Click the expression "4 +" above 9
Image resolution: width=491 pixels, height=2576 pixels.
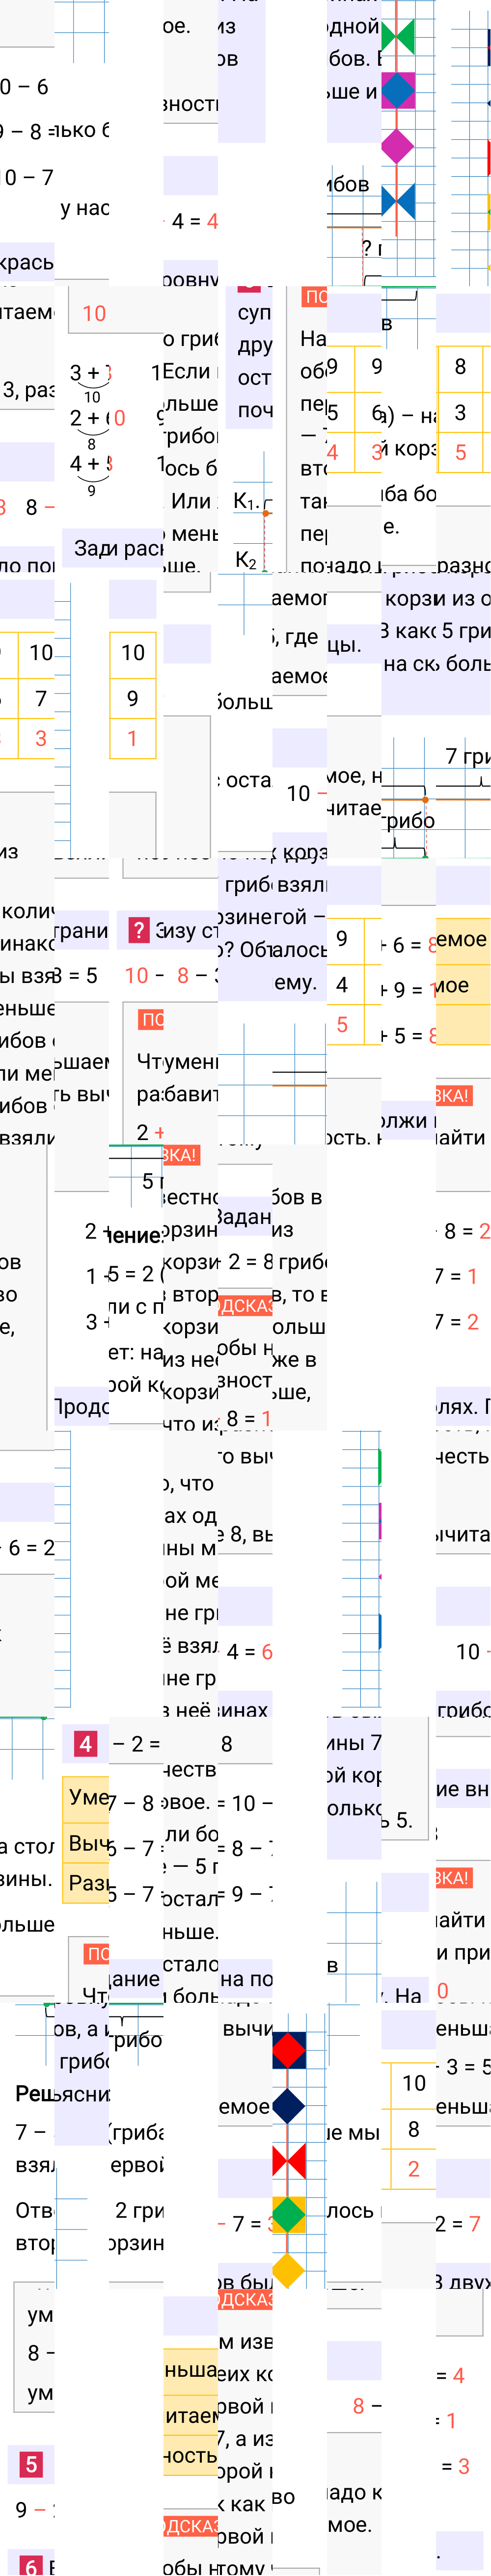tap(86, 464)
